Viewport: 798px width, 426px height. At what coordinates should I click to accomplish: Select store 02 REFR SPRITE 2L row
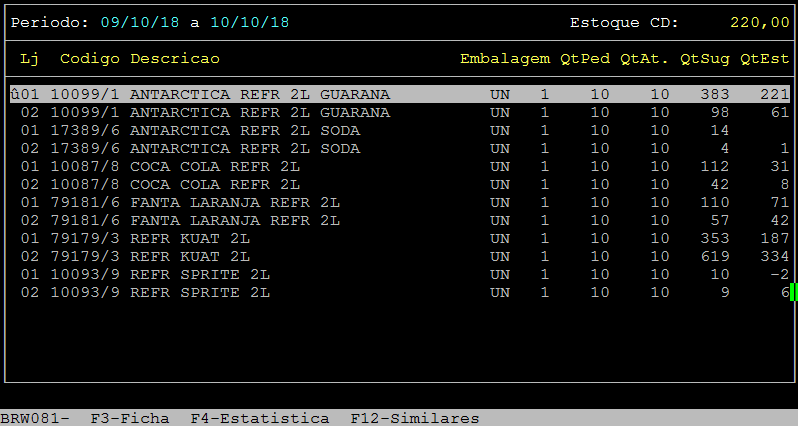[x=400, y=293]
